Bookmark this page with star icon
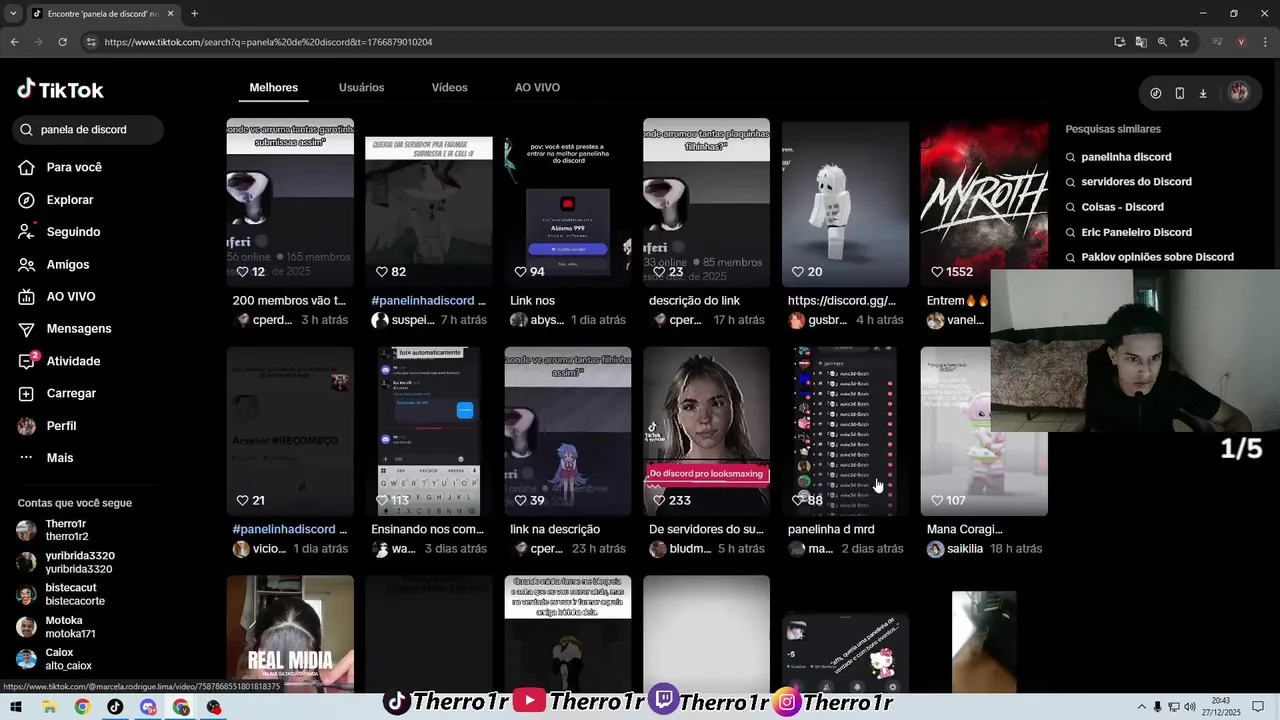Viewport: 1280px width, 720px height. [1184, 42]
